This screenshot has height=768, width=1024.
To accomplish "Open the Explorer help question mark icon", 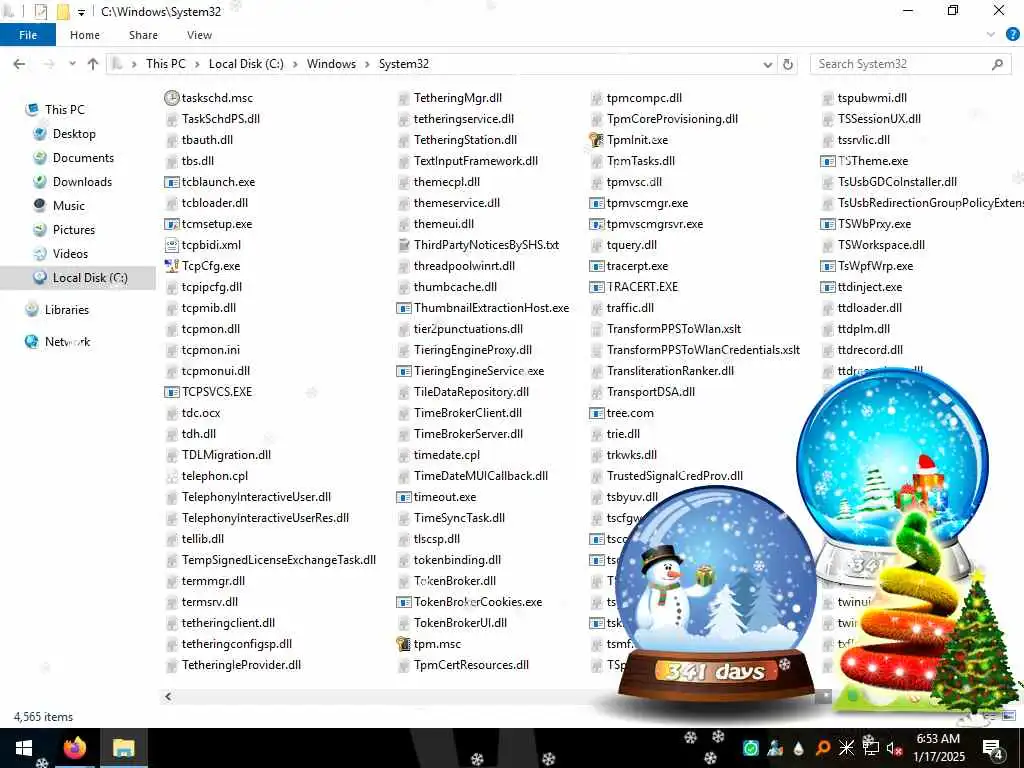I will [1012, 35].
